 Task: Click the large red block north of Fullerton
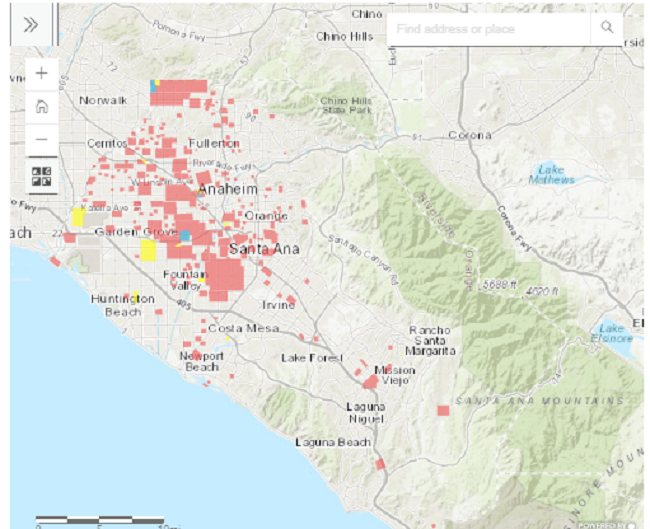(183, 90)
